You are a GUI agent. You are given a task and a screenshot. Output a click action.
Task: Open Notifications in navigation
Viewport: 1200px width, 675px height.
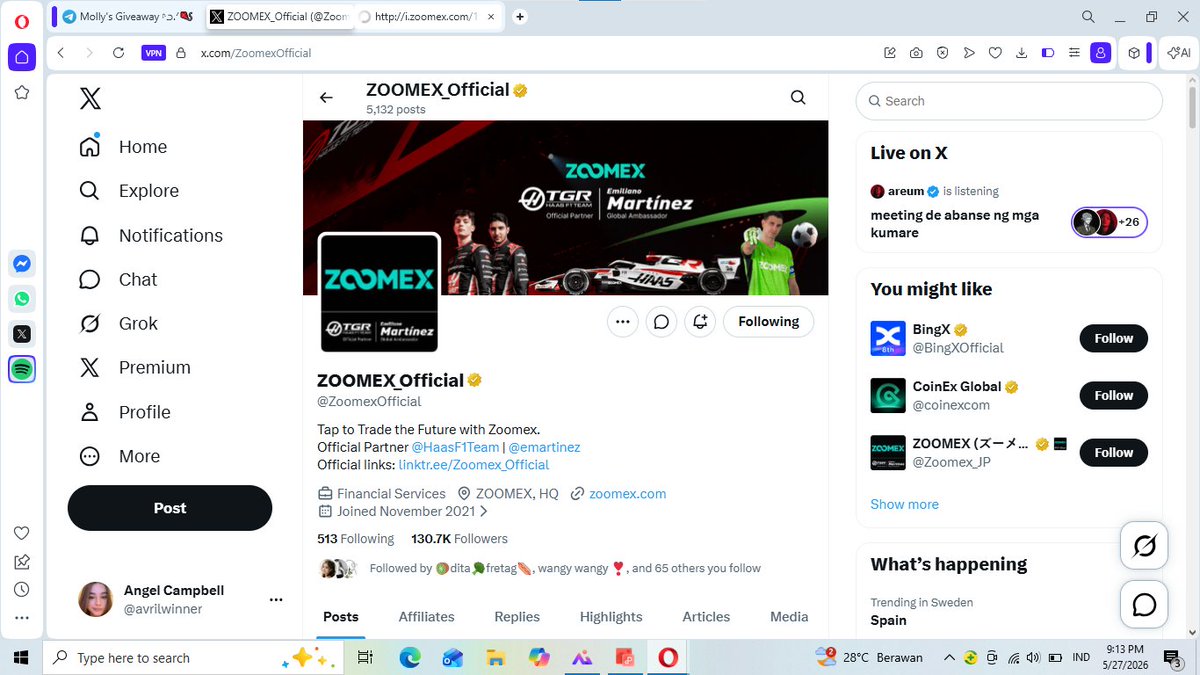151,235
